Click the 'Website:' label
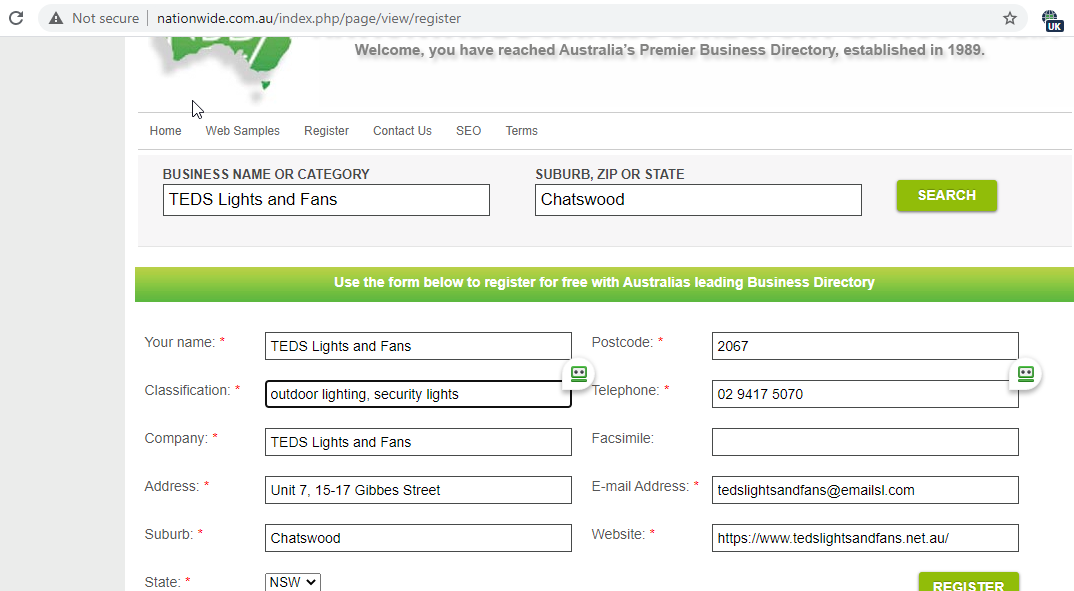 (618, 534)
